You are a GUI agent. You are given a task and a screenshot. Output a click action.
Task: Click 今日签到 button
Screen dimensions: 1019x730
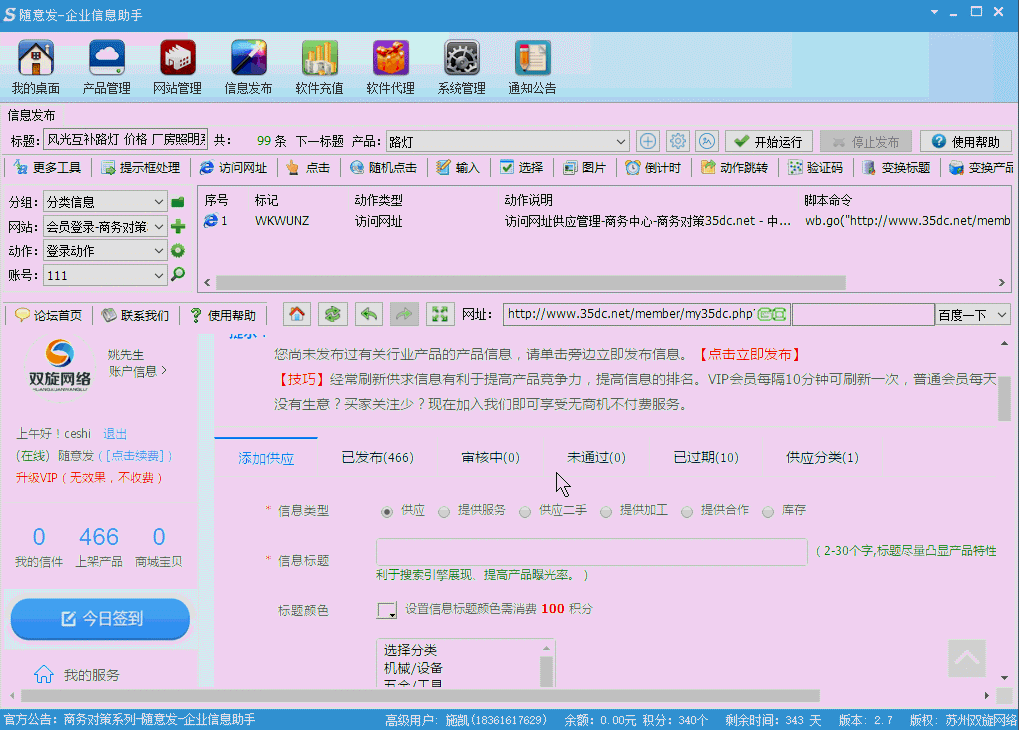point(100,619)
